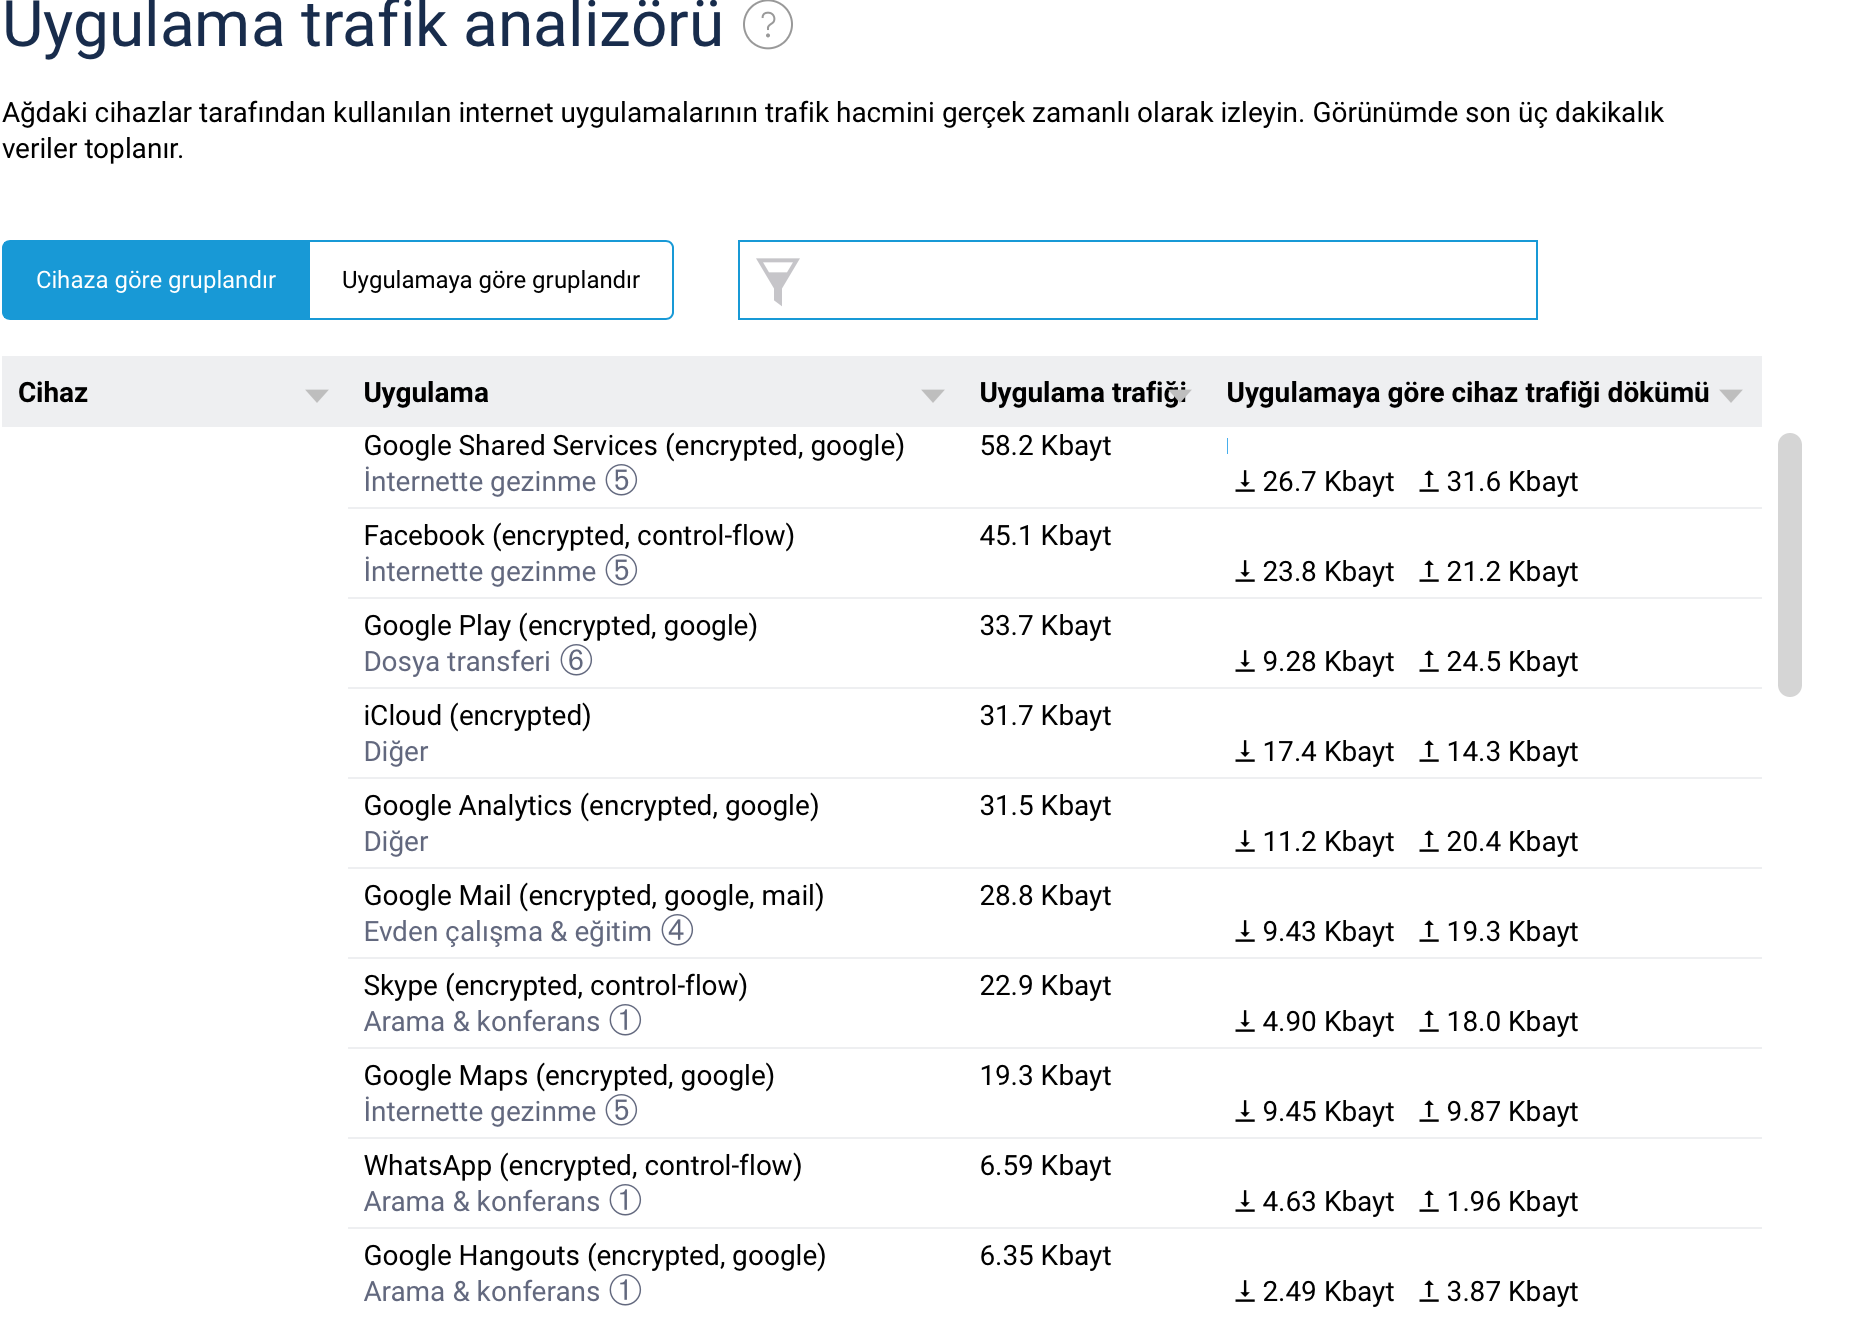The width and height of the screenshot is (1852, 1342).
Task: Select Google Maps (encrypted, google) entry
Action: pyautogui.click(x=569, y=1076)
